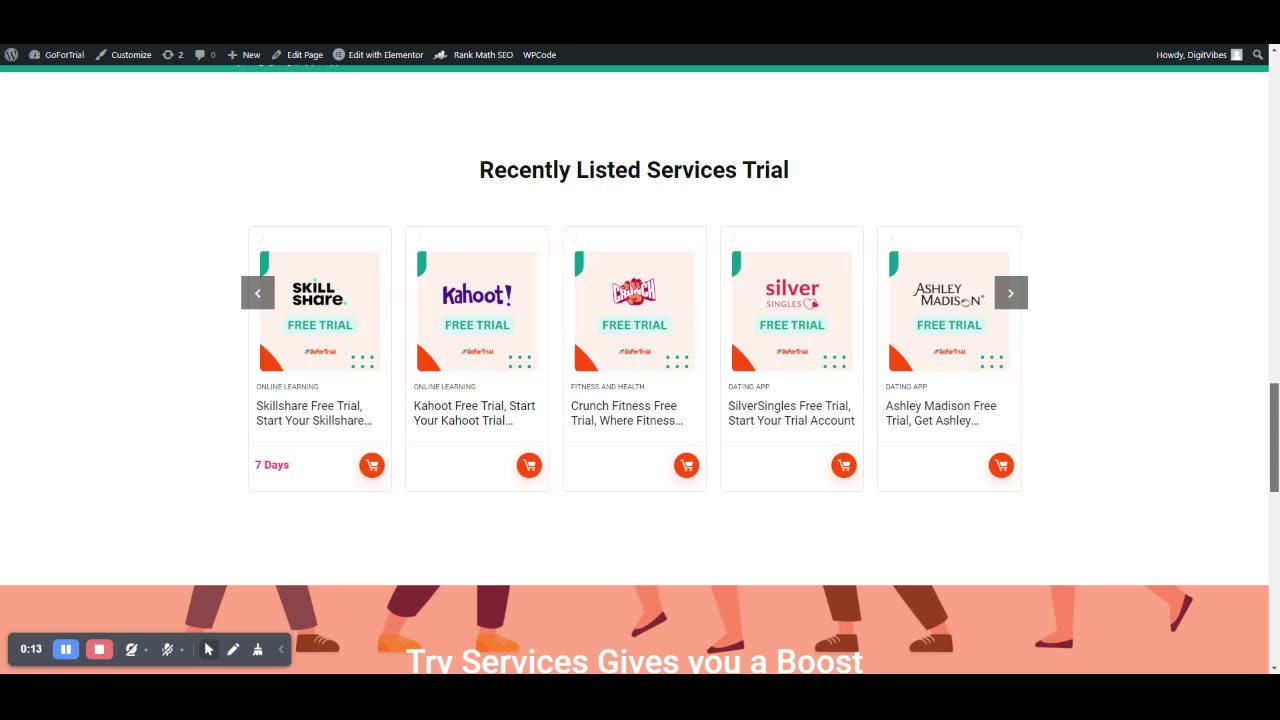Click Edit Page in admin bar
Image resolution: width=1280 pixels, height=720 pixels.
tap(297, 55)
